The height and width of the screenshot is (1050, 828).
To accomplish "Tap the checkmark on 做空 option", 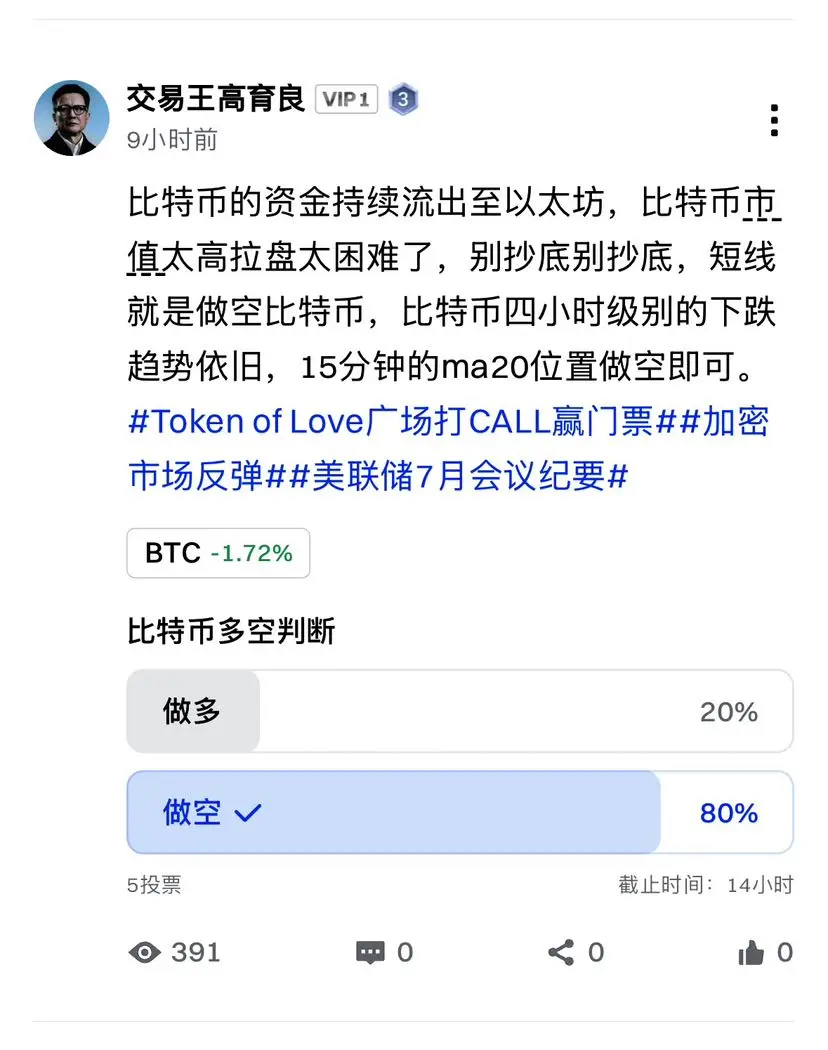I will pos(248,813).
